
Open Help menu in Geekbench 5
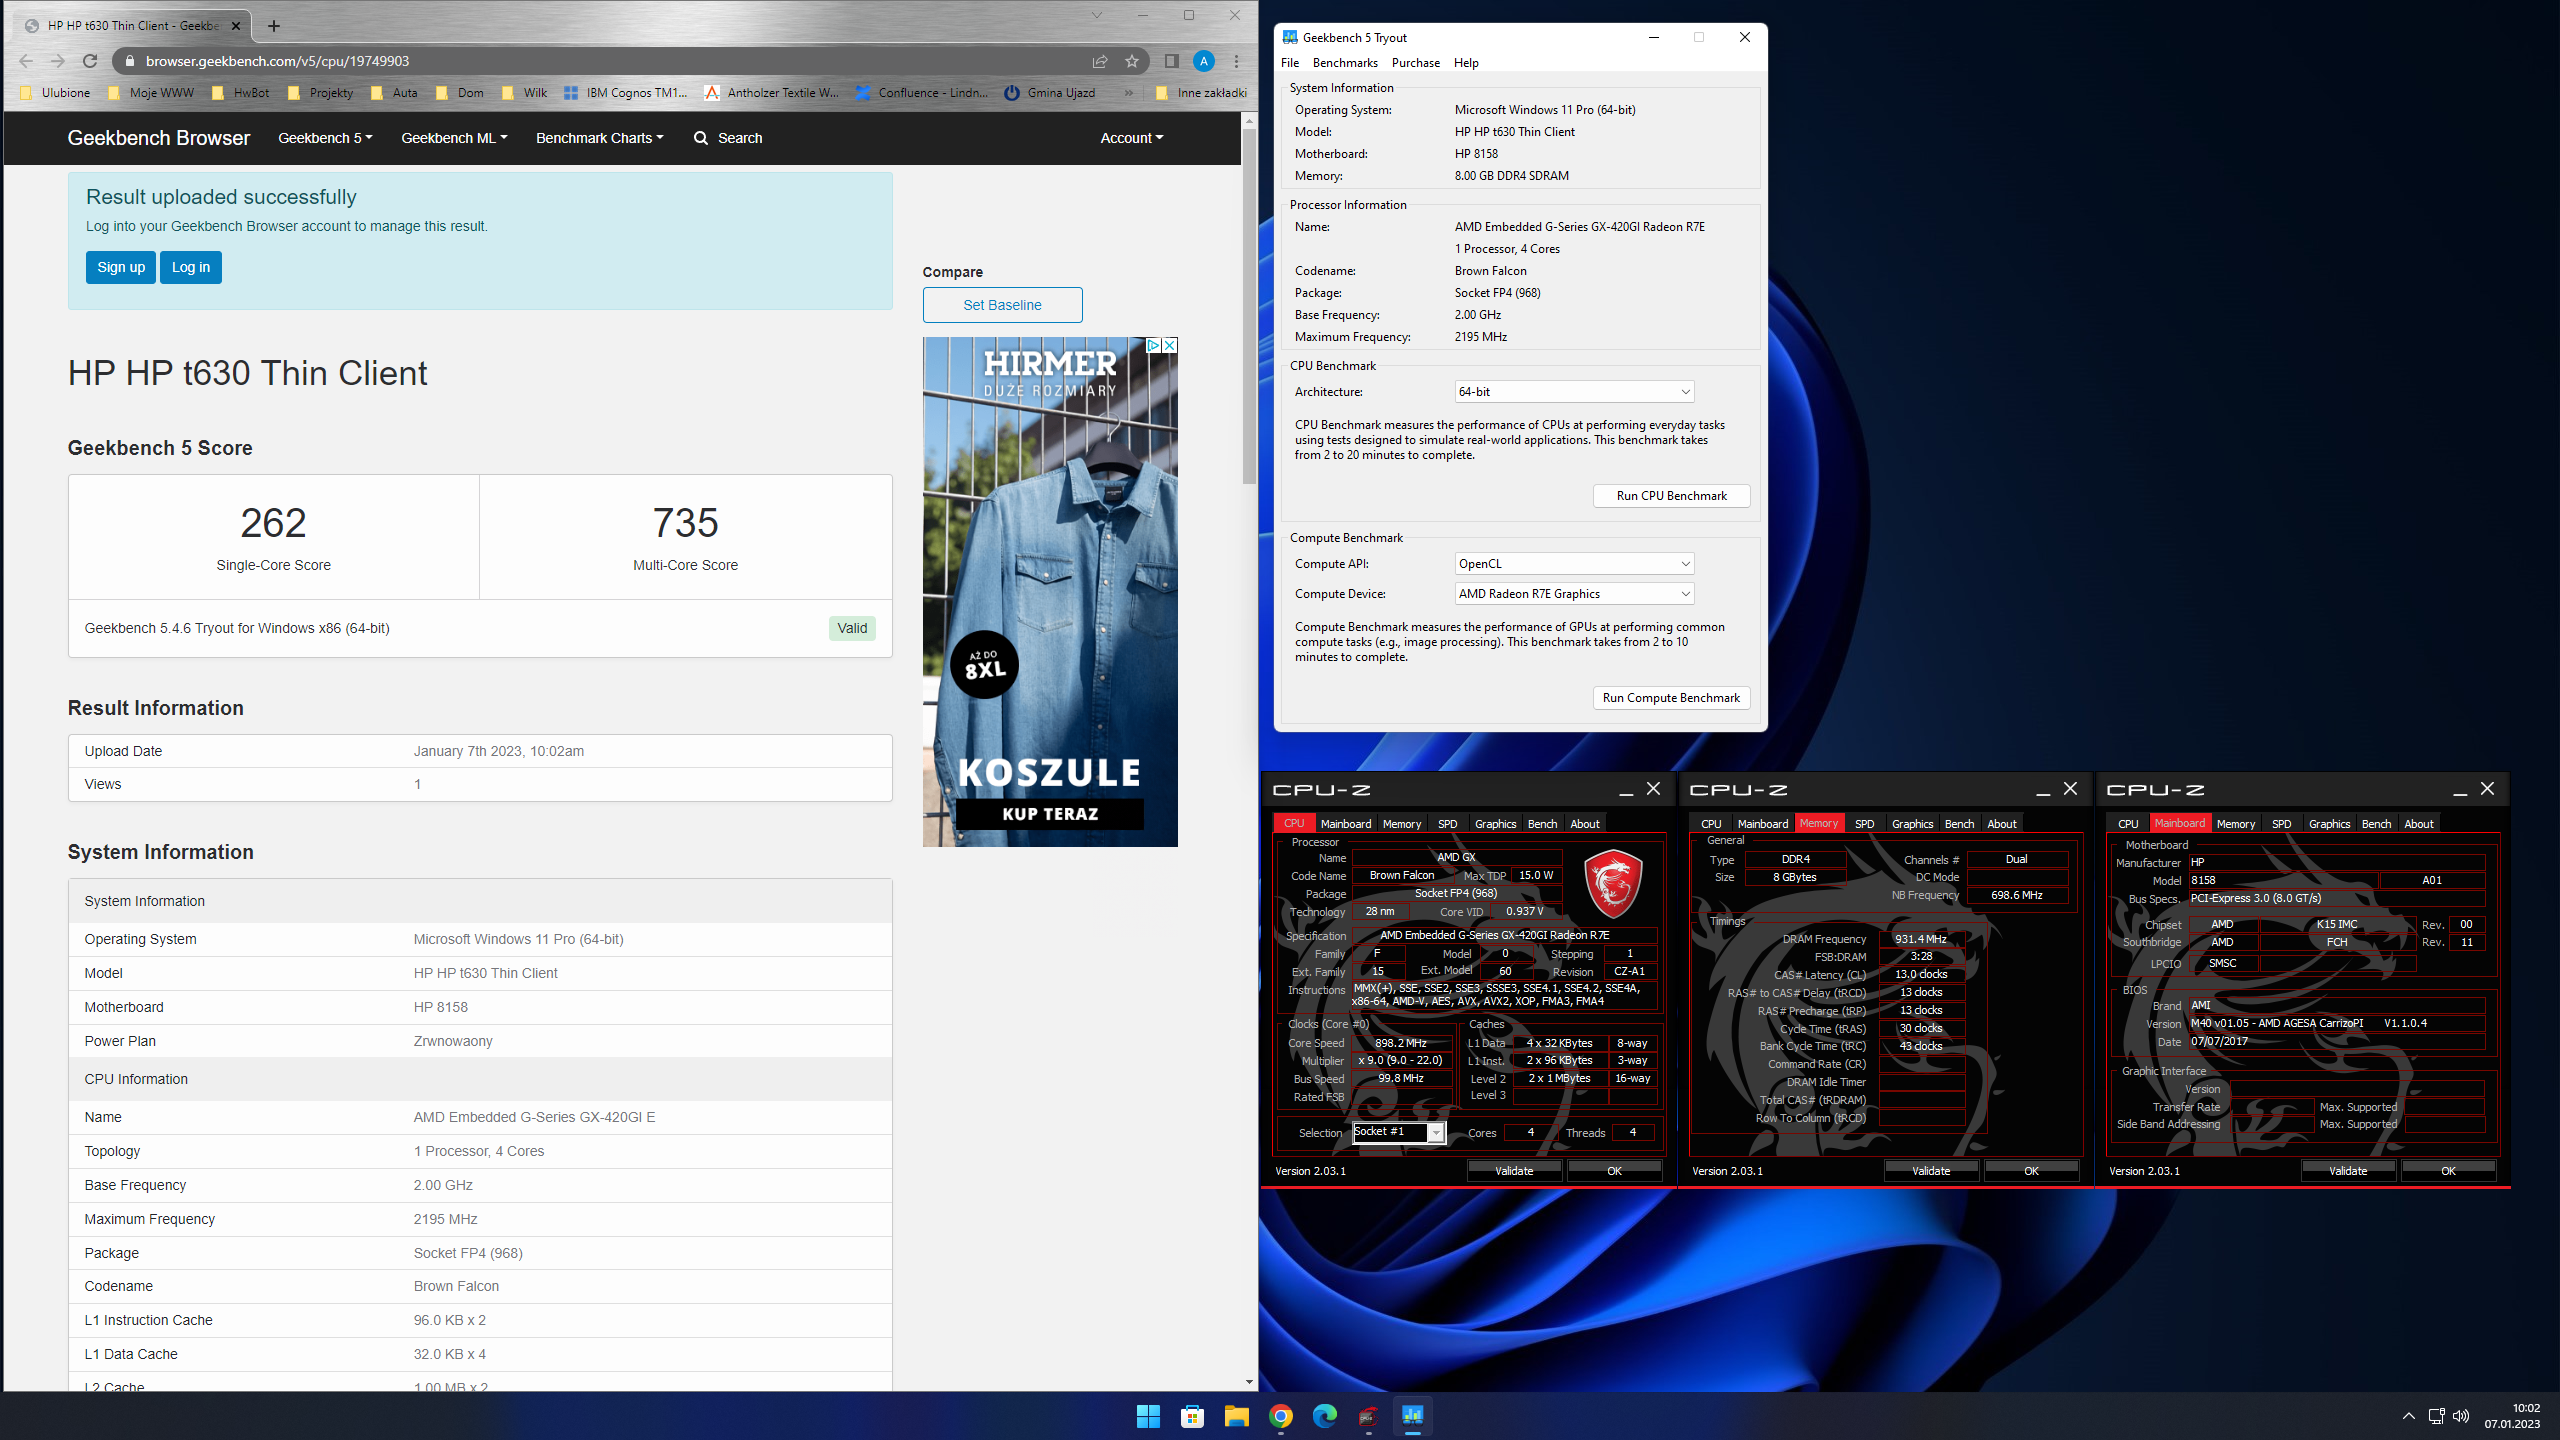click(x=1466, y=63)
